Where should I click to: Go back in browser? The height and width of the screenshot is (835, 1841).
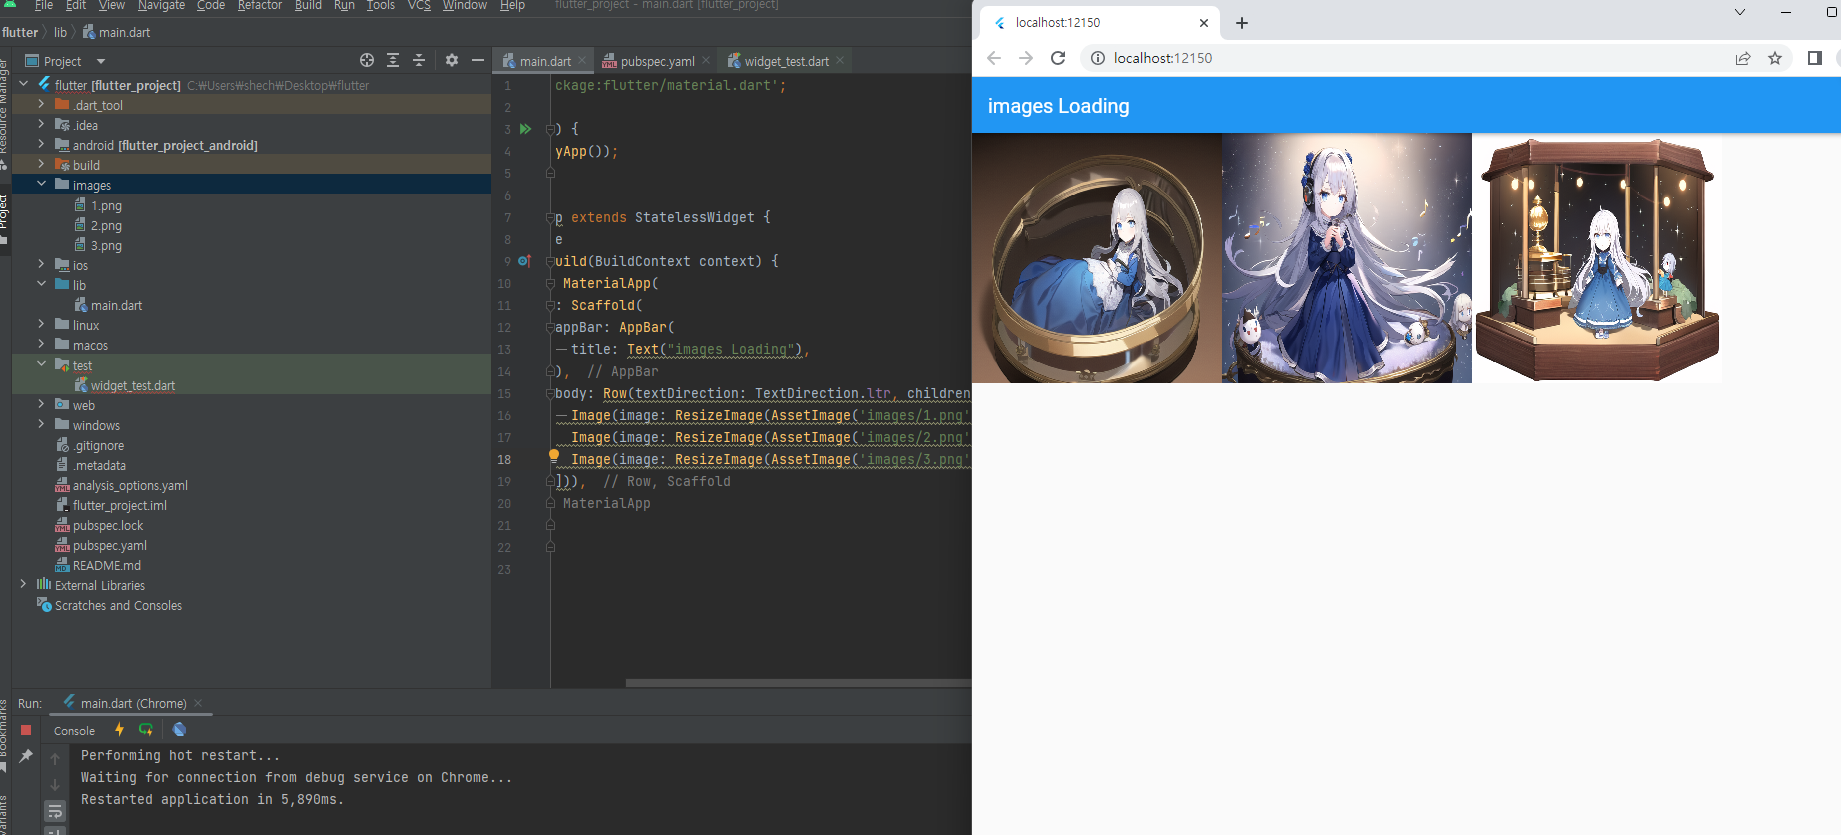click(994, 58)
